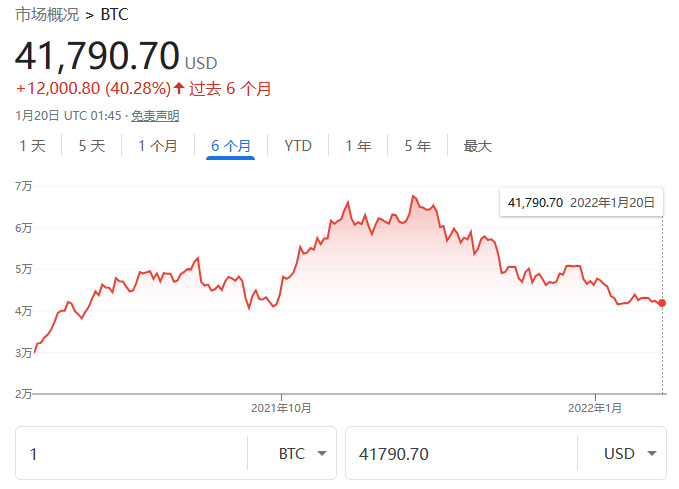
Task: Choose the 1 个月 range tab
Action: [x=158, y=146]
